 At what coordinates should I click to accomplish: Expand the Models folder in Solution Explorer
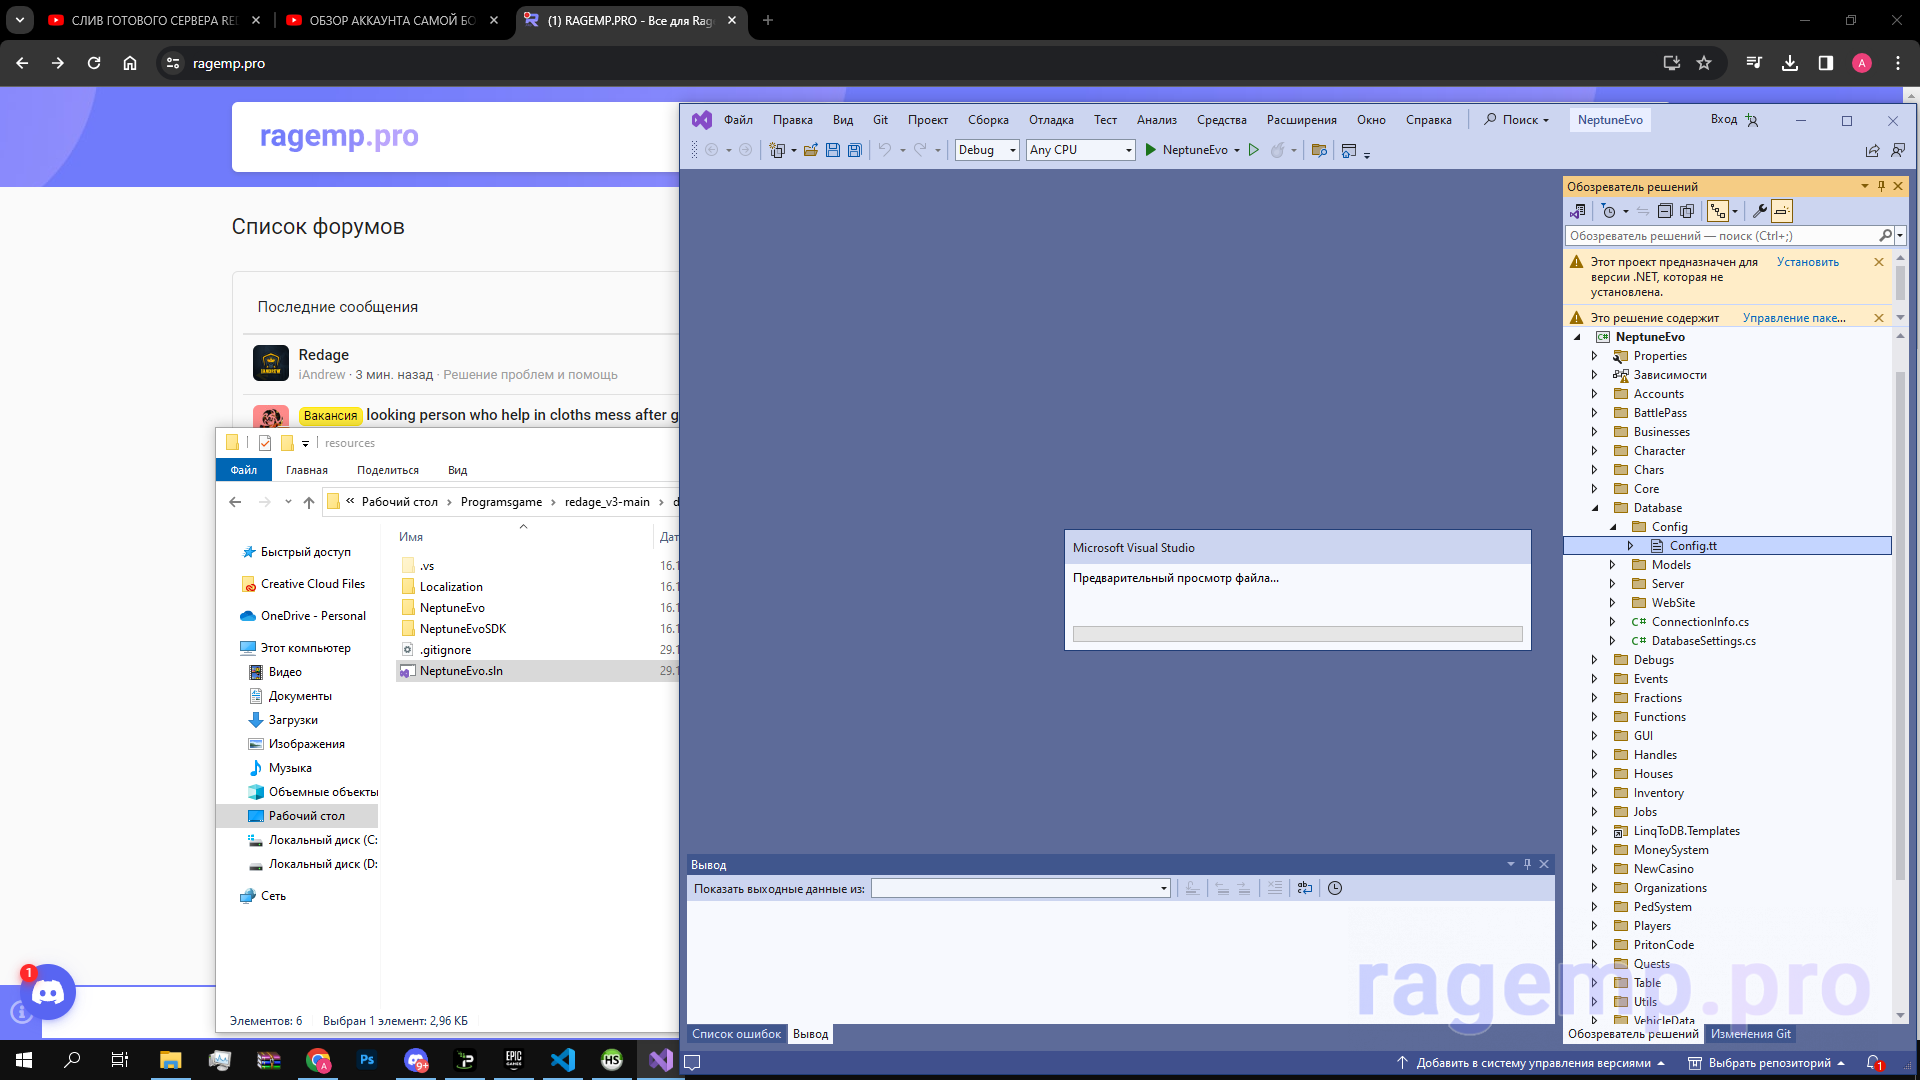coord(1613,565)
